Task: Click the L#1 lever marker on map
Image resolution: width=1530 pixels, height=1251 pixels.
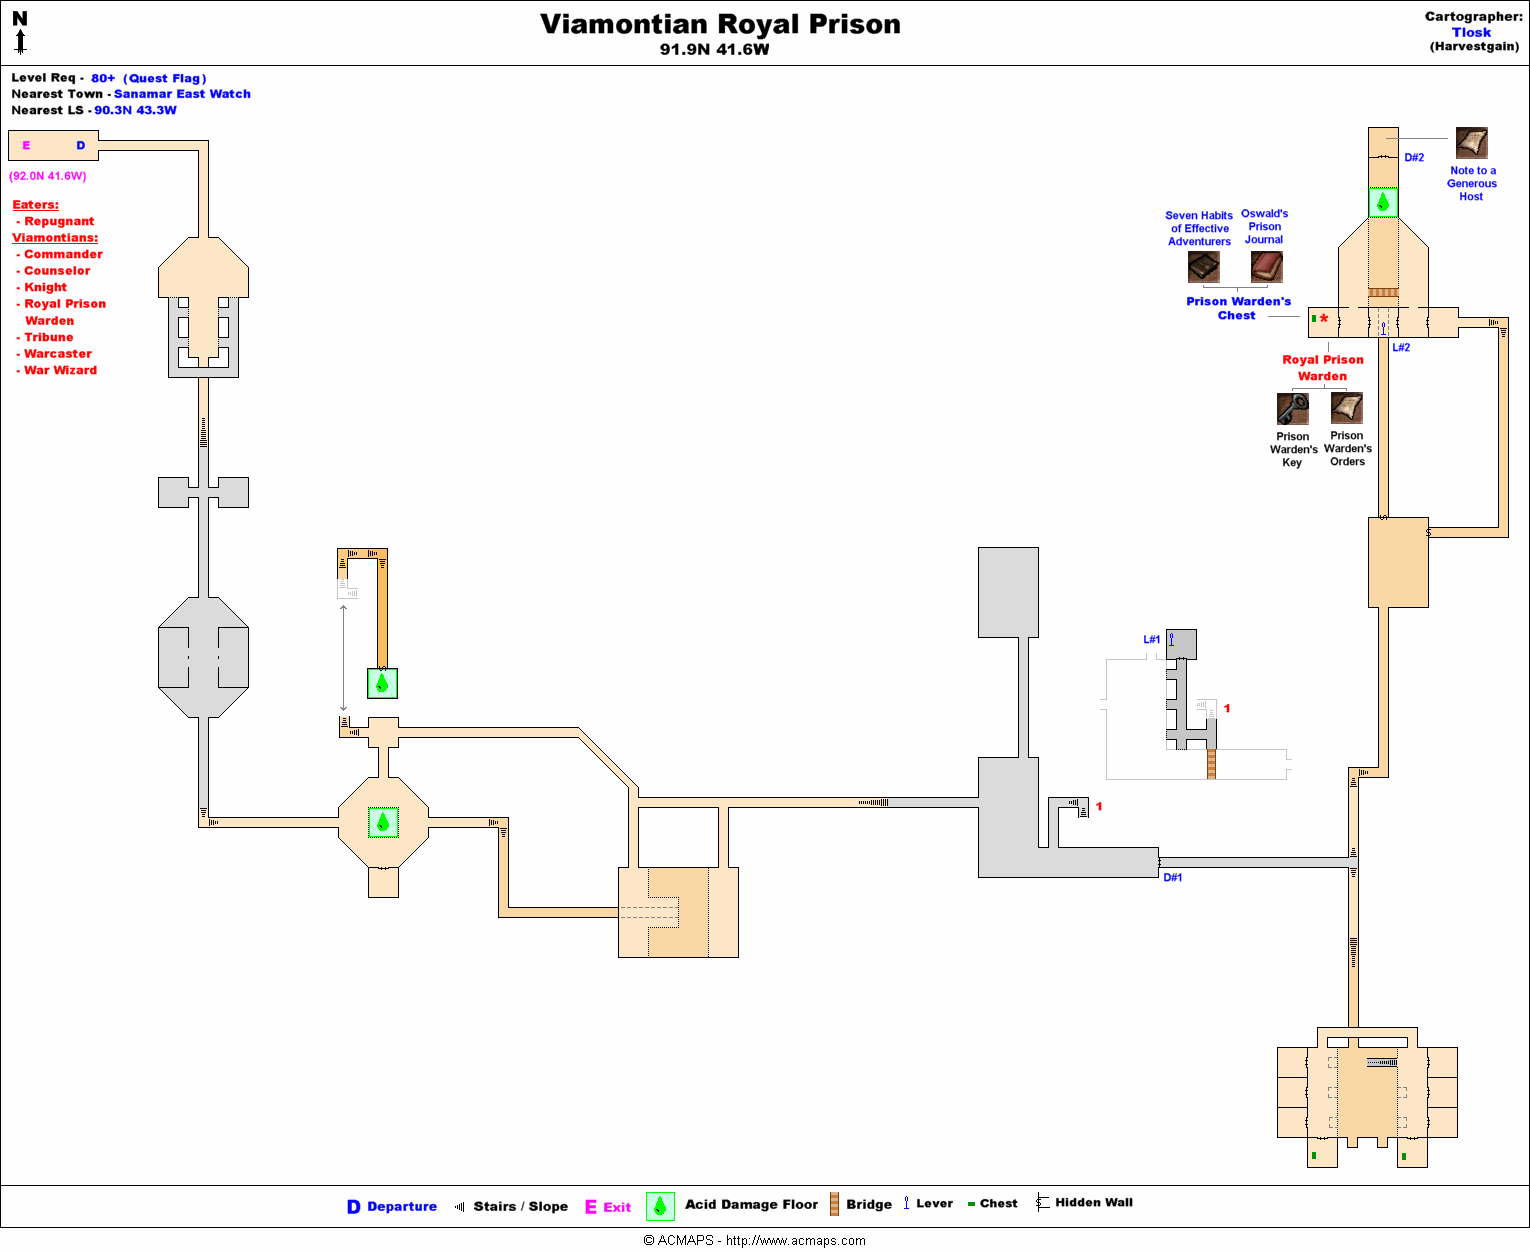Action: [x=1152, y=640]
